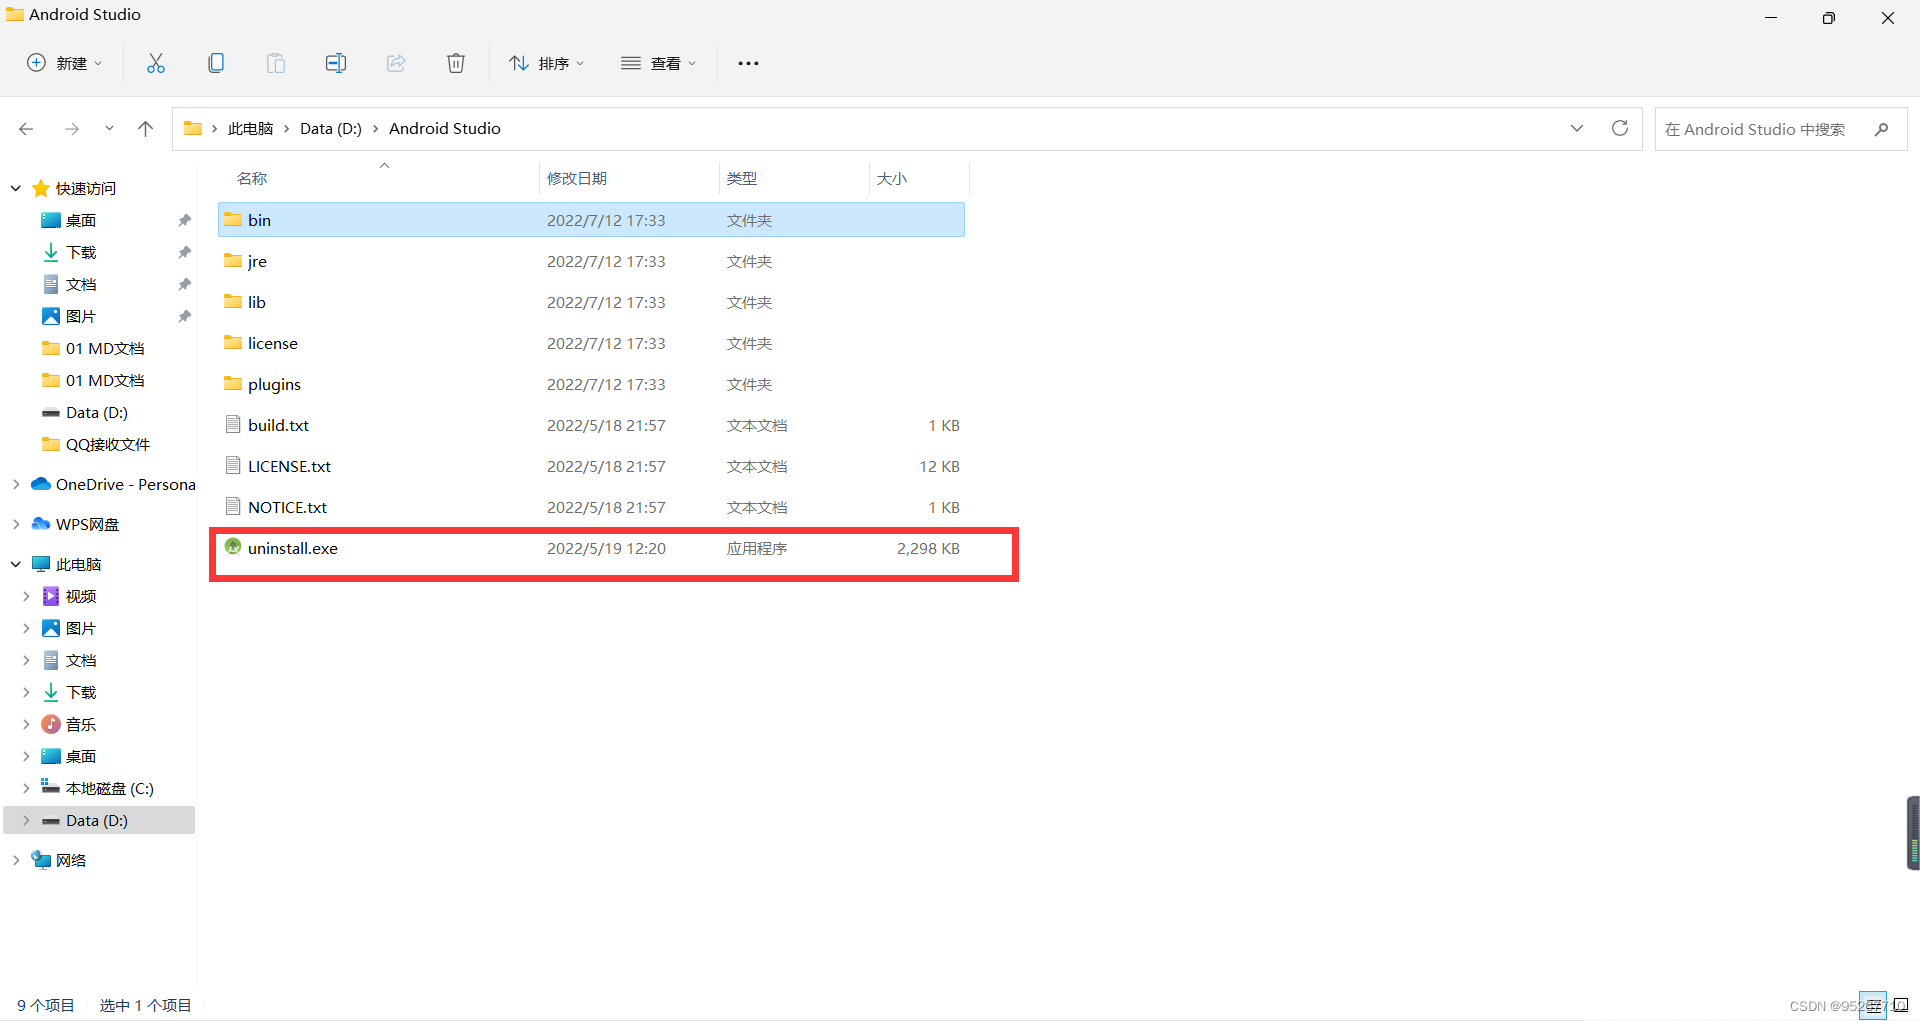
Task: Refresh the current folder view
Action: (x=1620, y=128)
